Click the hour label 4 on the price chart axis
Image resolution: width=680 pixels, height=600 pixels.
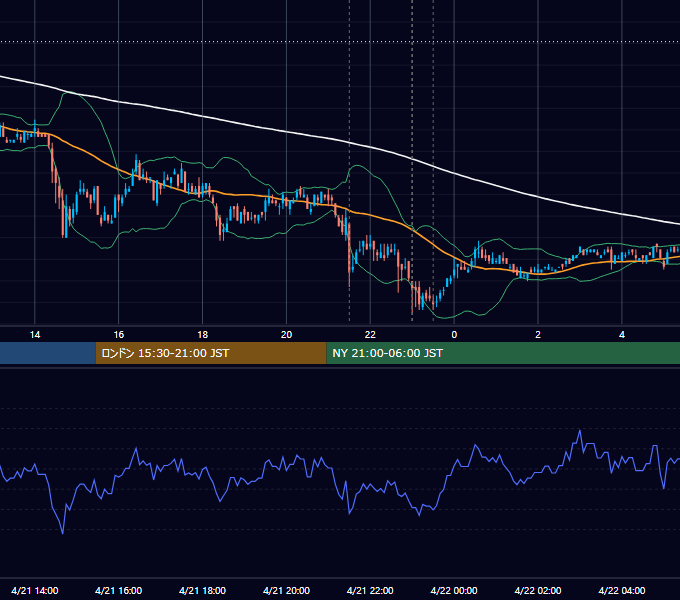[622, 335]
